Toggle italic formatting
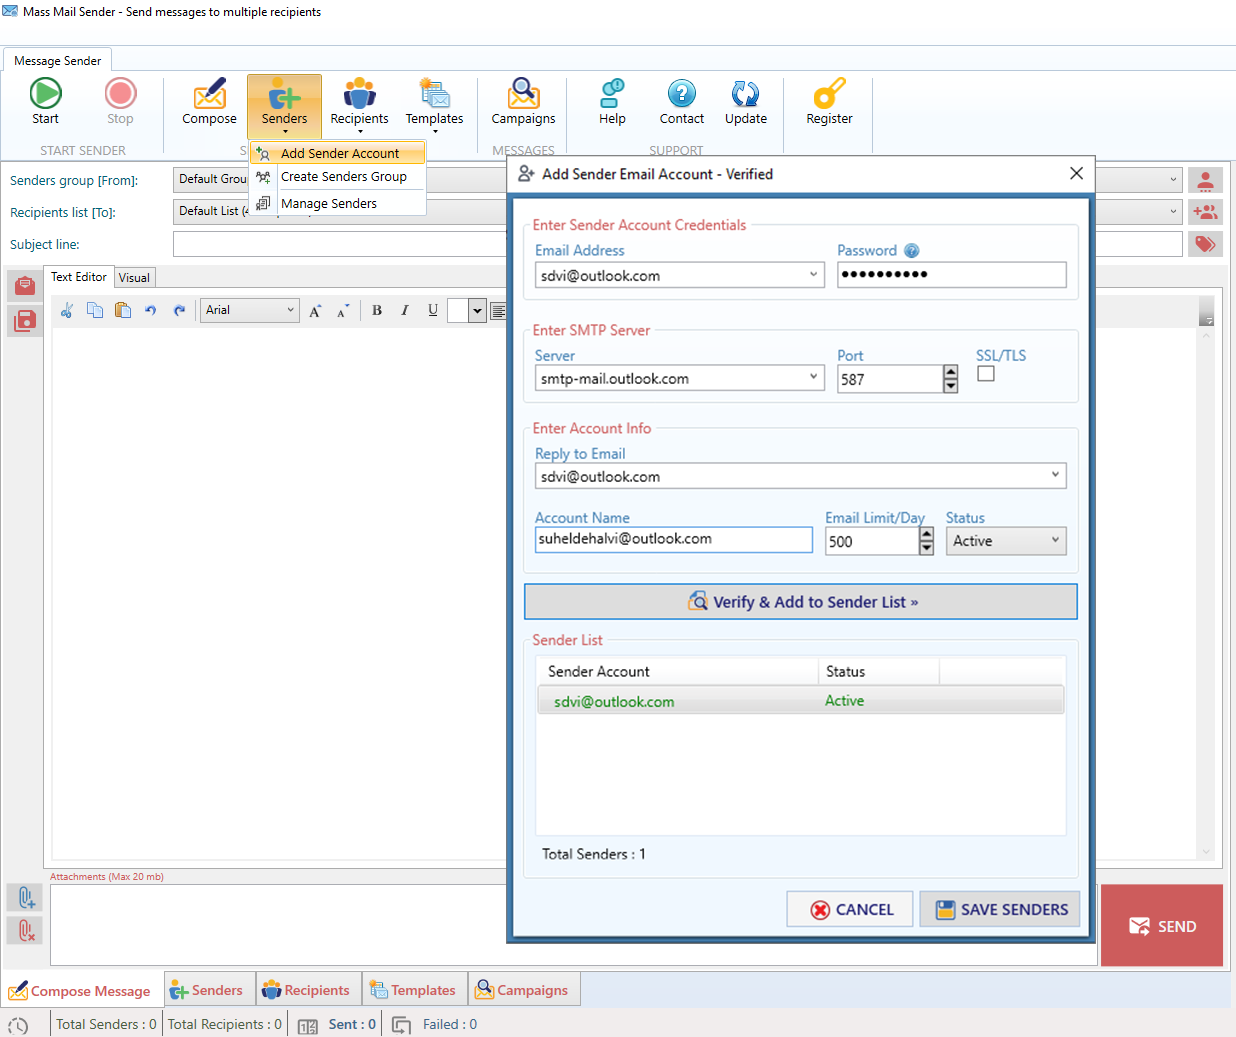Viewport: 1236px width, 1037px height. pos(405,310)
